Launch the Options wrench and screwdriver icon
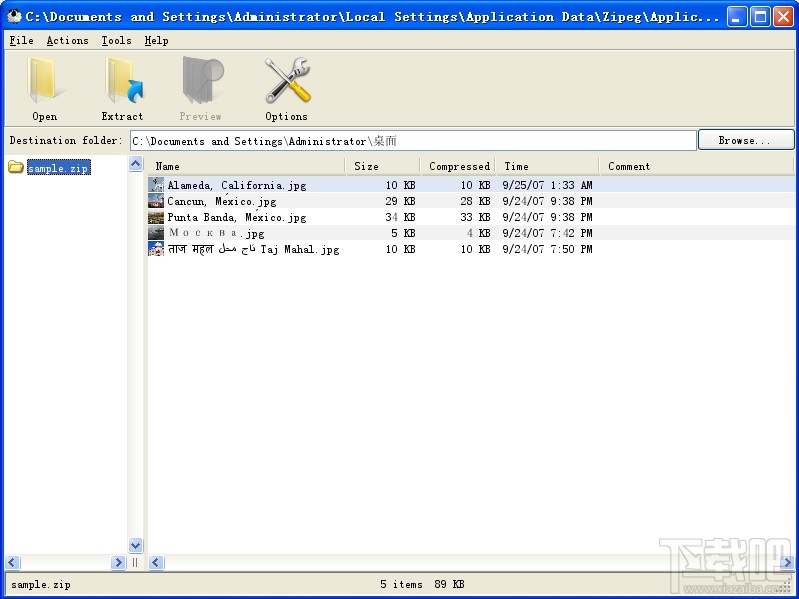Viewport: 799px width, 599px height. click(x=287, y=80)
